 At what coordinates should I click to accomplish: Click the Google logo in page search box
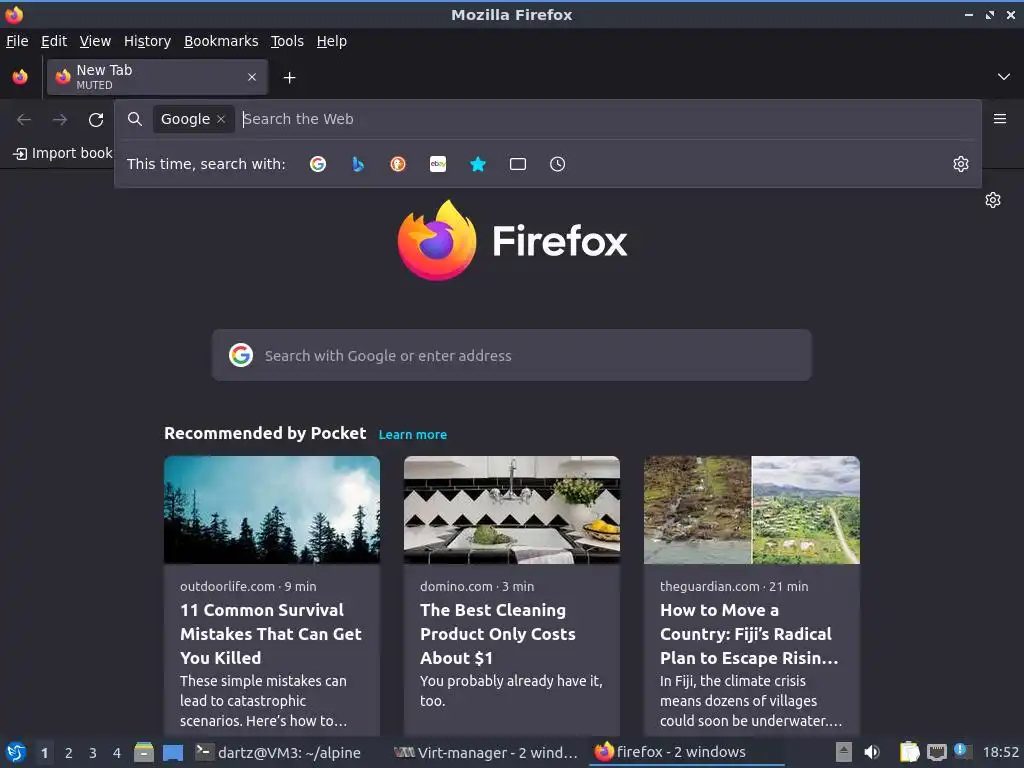click(x=241, y=355)
